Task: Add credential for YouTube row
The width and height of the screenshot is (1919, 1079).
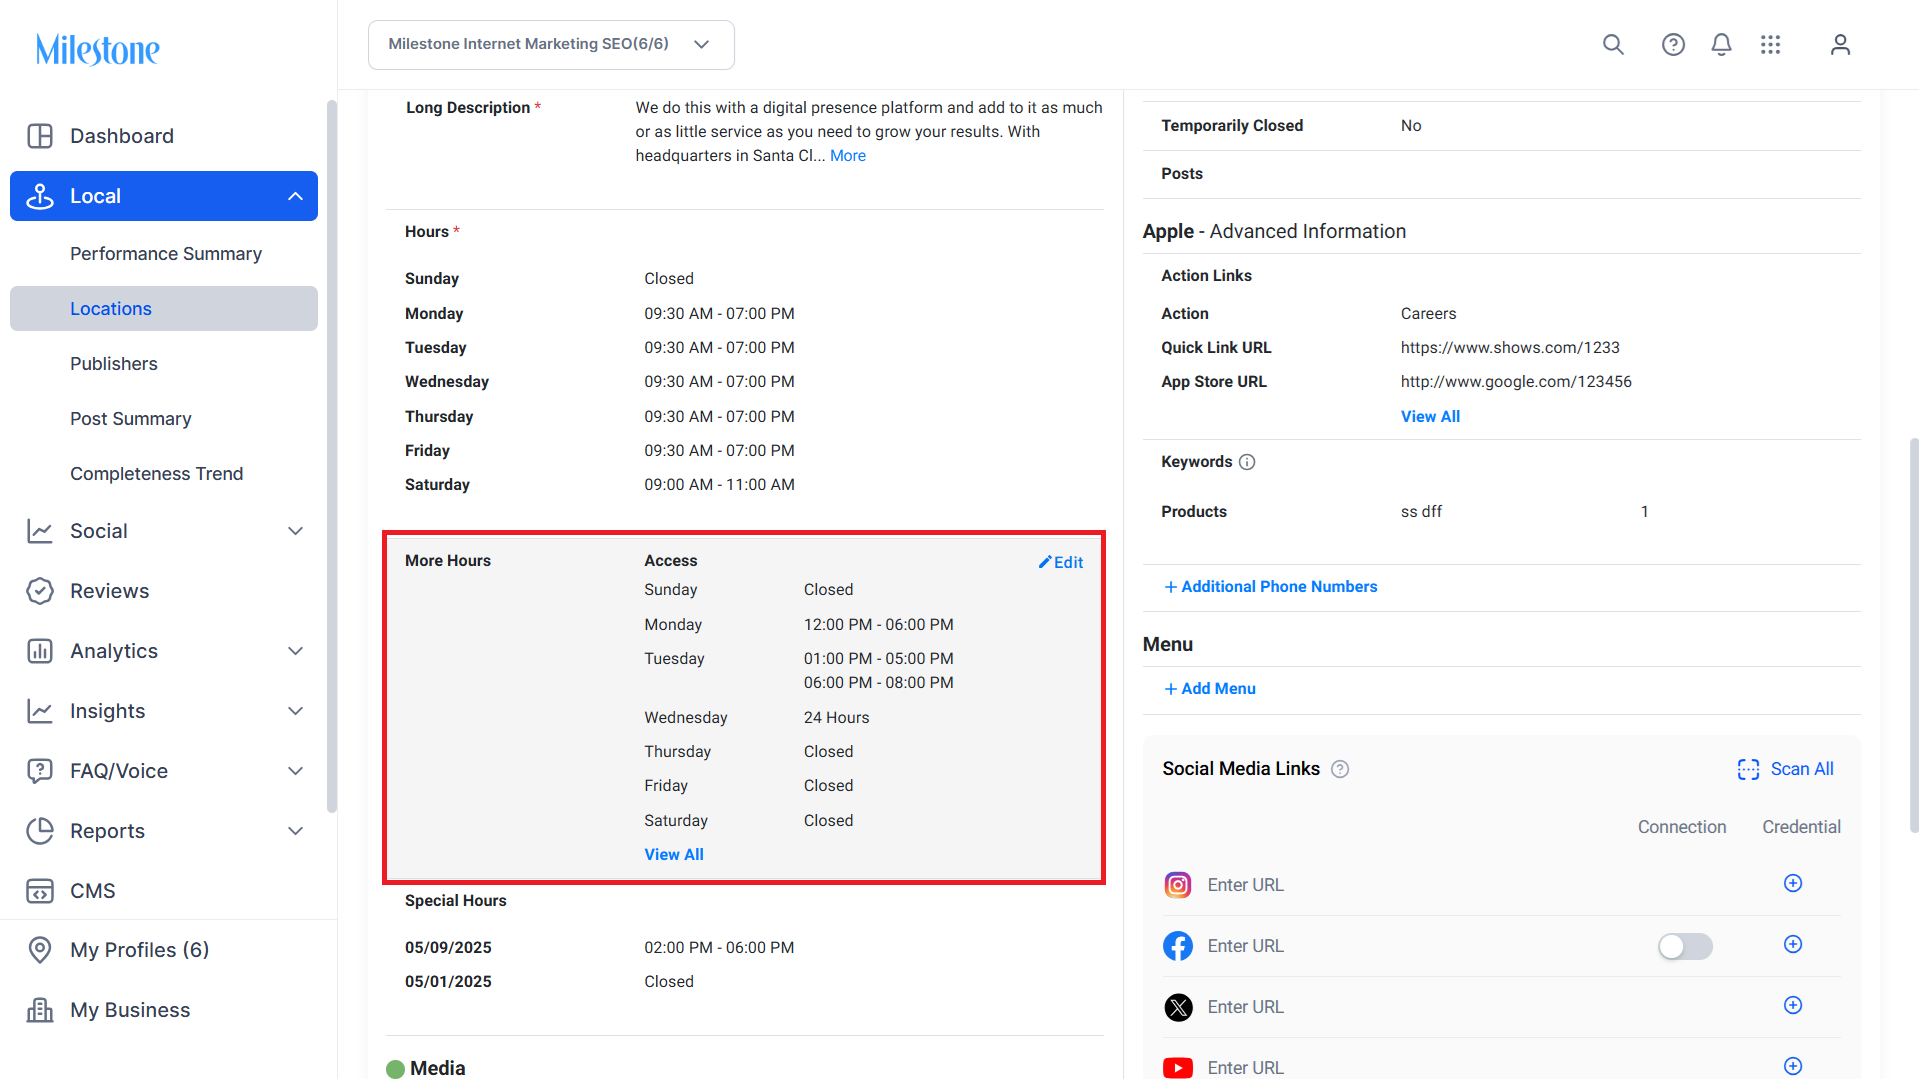Action: click(x=1793, y=1066)
